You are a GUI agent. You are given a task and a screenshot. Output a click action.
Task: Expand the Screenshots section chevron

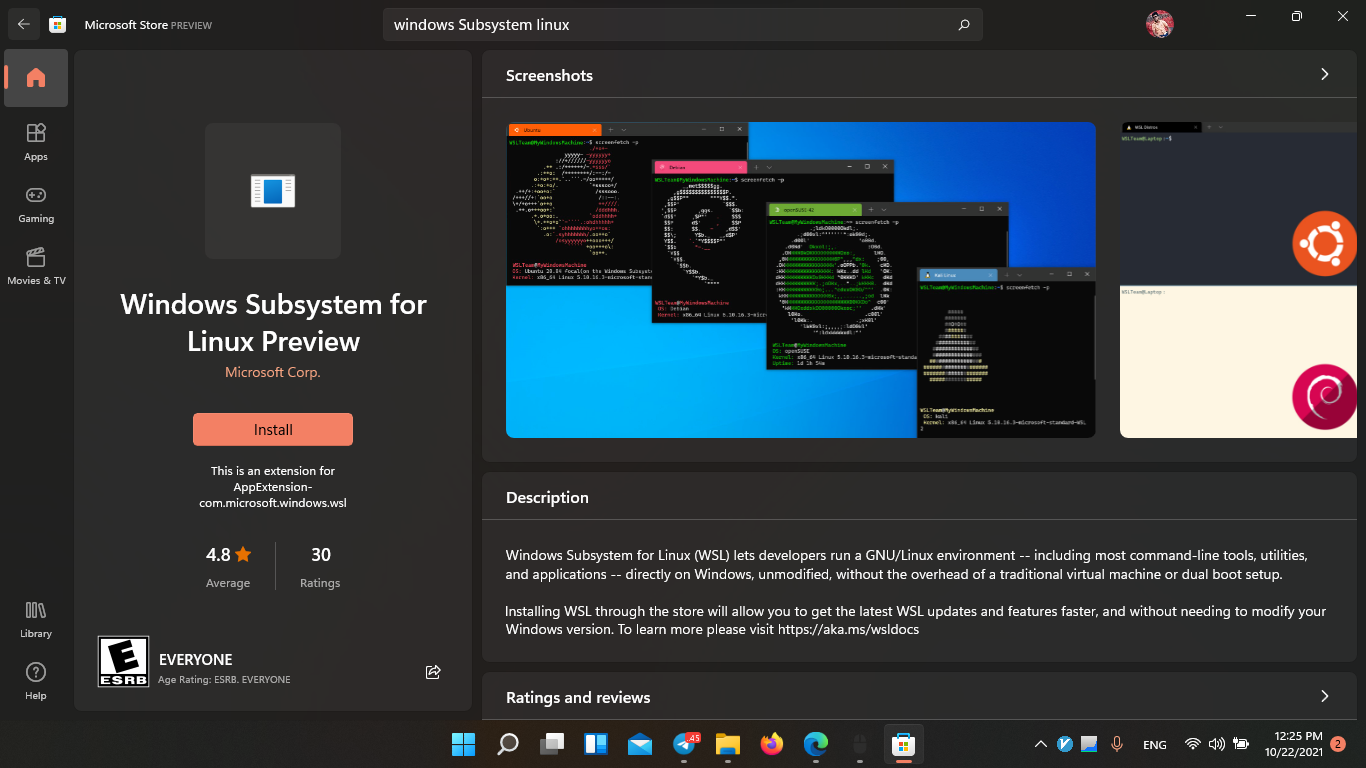coord(1325,75)
